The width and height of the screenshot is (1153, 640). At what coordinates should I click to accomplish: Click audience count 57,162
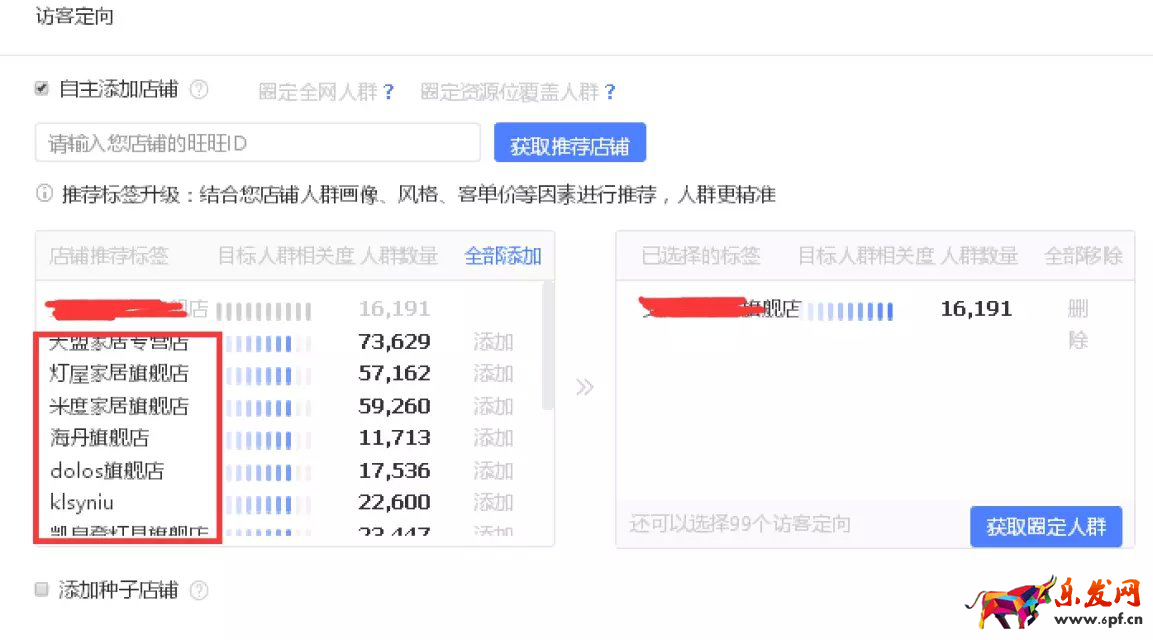click(394, 374)
